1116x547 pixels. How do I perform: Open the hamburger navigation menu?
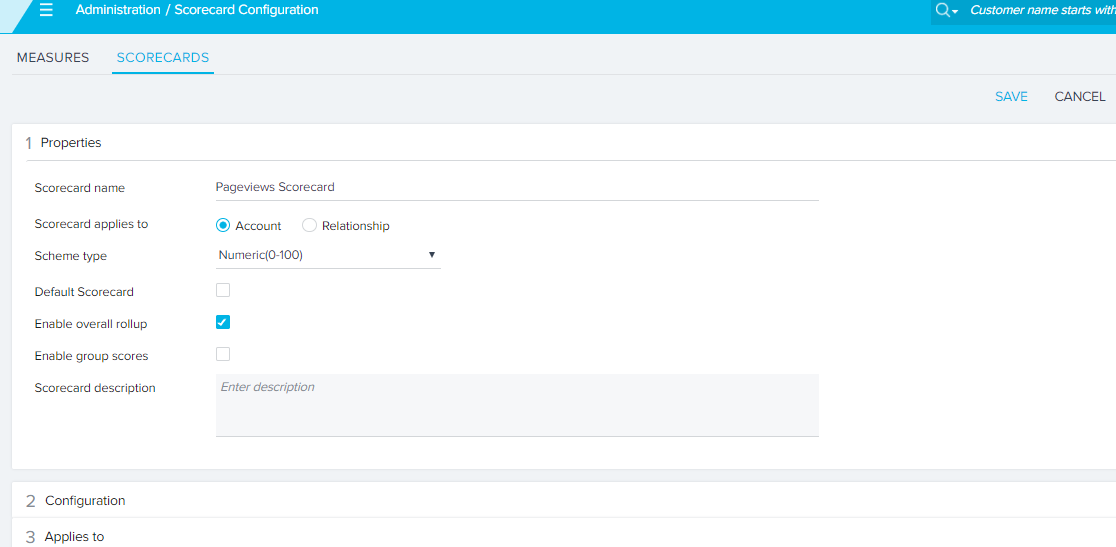click(46, 11)
